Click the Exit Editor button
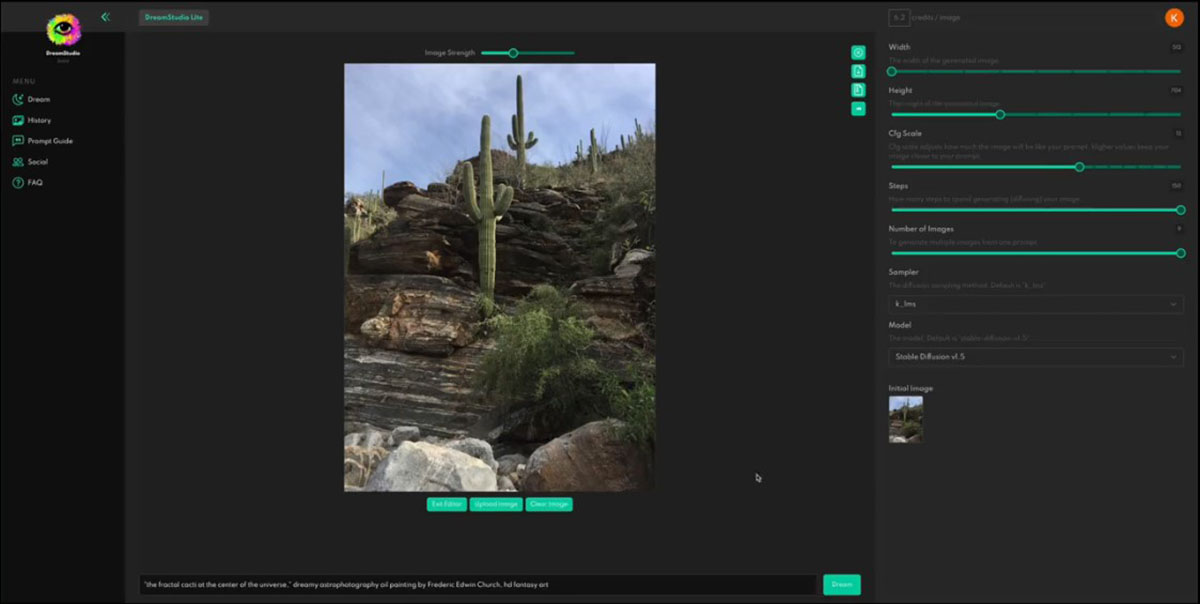Image resolution: width=1200 pixels, height=604 pixels. tap(447, 504)
